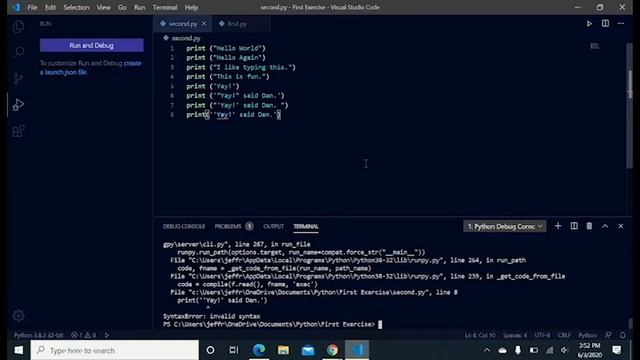Viewport: 640px width, 360px height.
Task: Open the Run menu
Action: [140, 7]
